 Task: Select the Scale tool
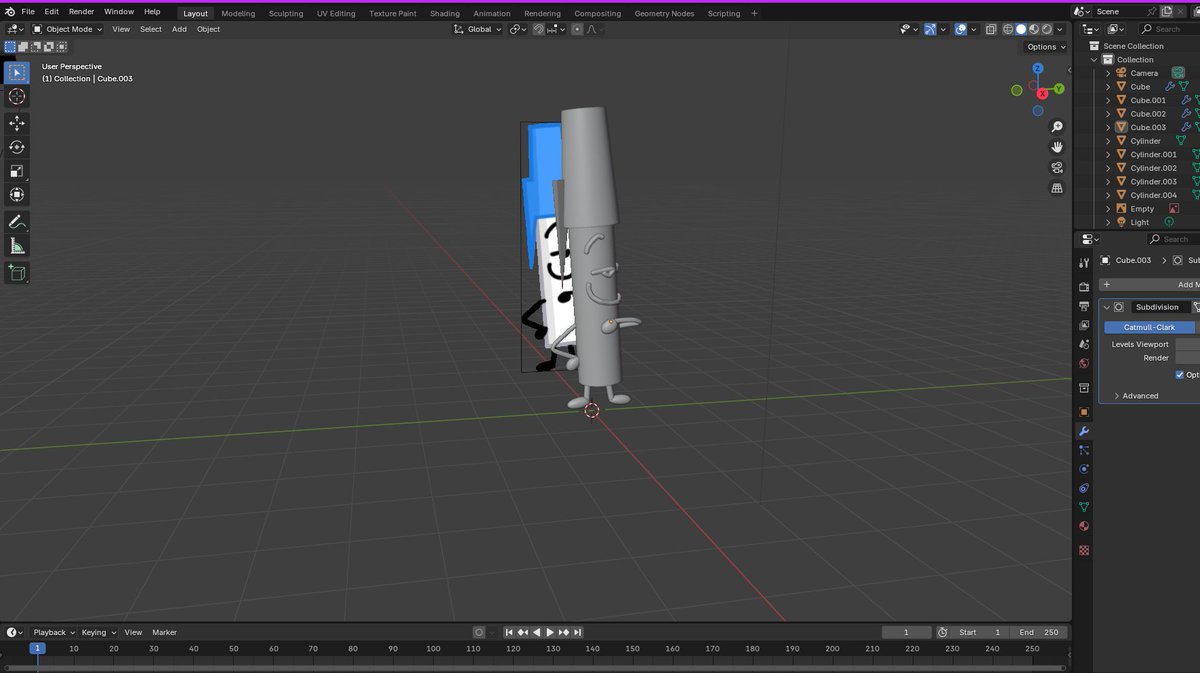[x=17, y=171]
